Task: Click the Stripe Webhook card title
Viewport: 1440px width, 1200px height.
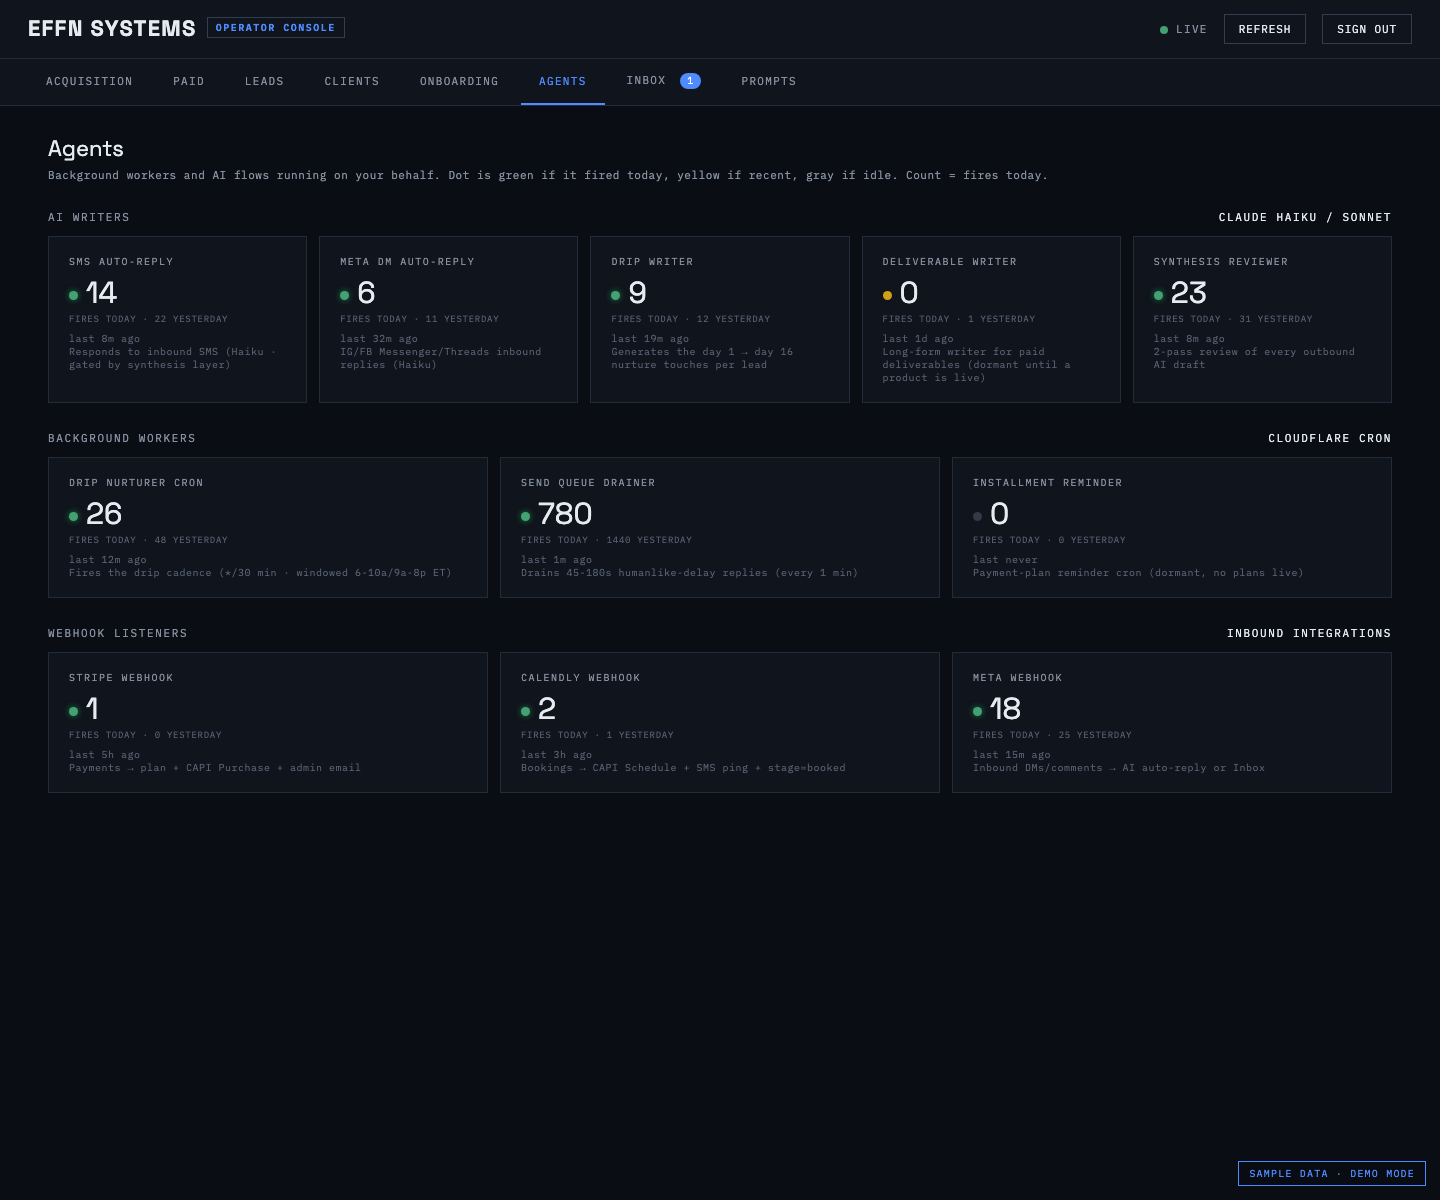Action: (121, 678)
